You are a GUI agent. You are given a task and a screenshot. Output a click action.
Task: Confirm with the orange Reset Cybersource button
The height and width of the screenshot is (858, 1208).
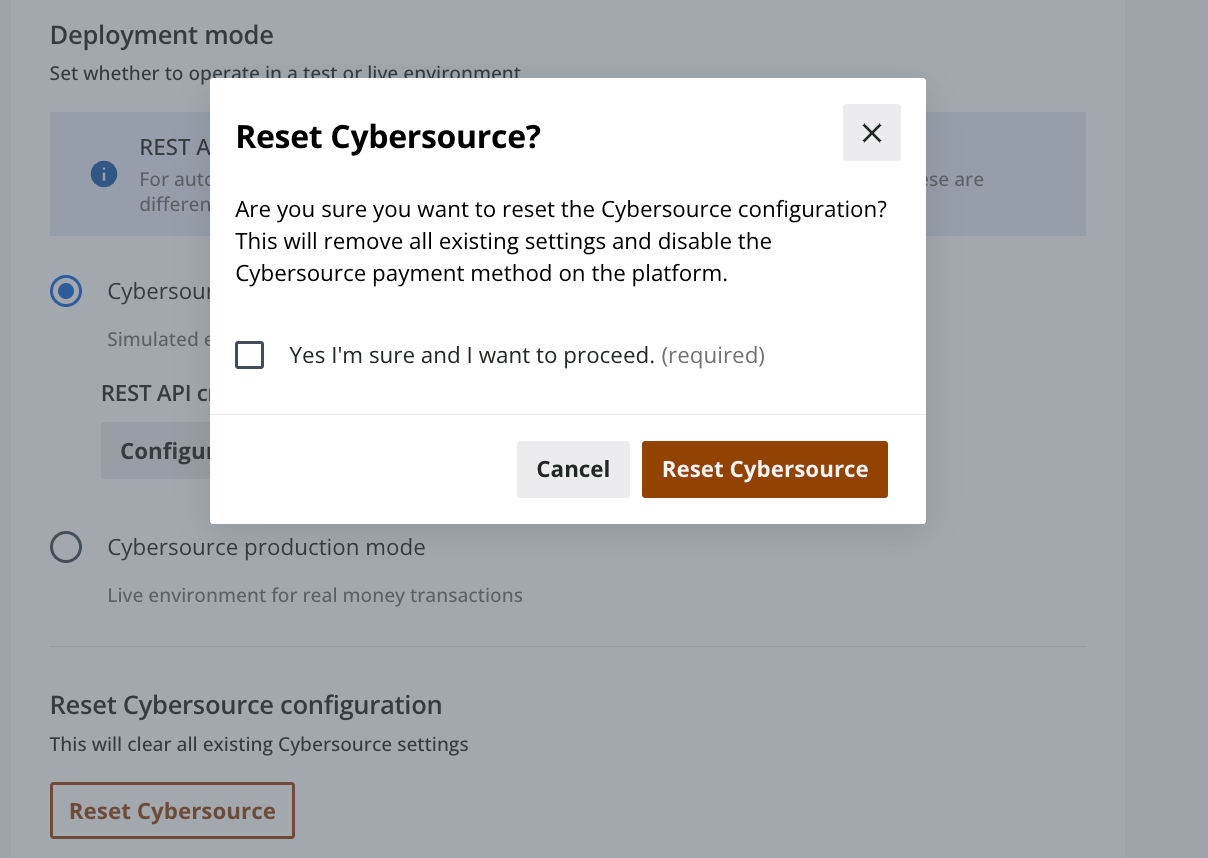click(764, 468)
